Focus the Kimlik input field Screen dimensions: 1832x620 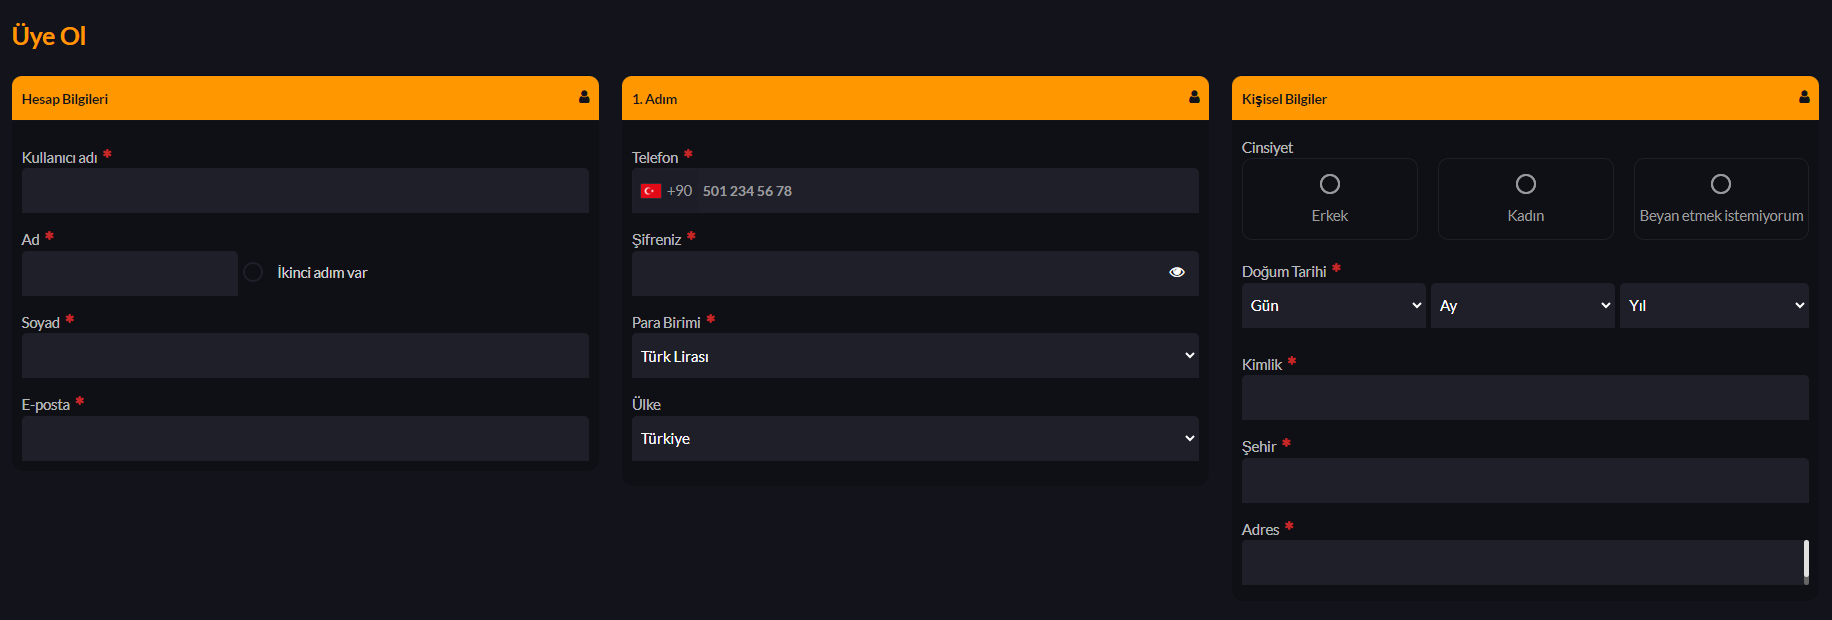tap(1525, 397)
